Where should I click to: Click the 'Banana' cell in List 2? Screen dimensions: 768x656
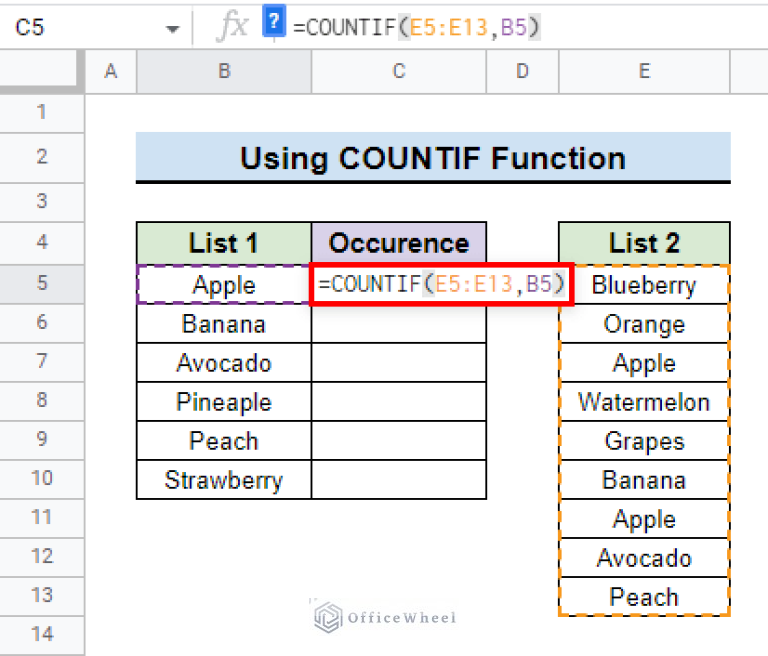click(x=644, y=480)
